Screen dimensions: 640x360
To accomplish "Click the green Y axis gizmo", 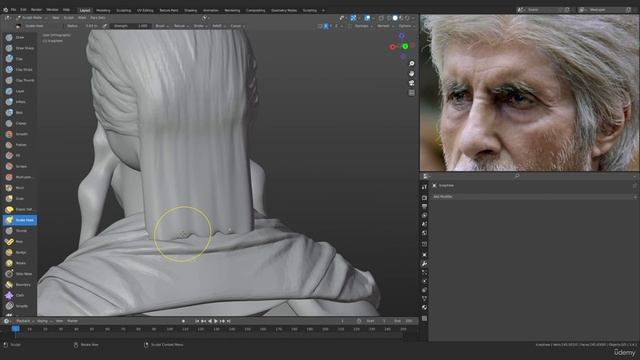I will [405, 47].
